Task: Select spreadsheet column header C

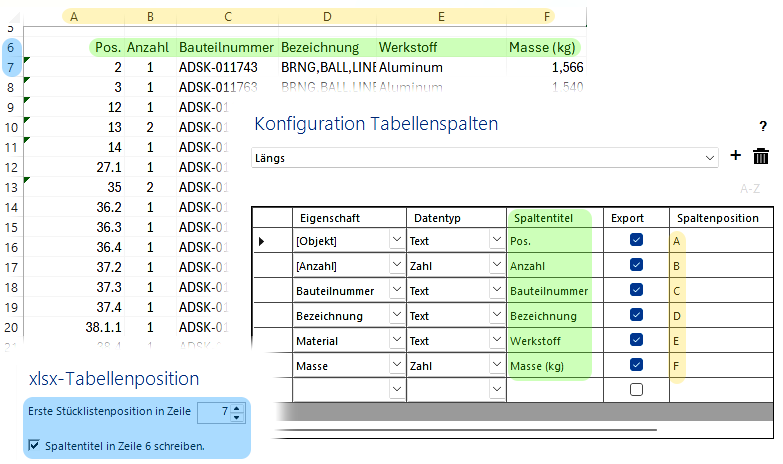Action: coord(228,17)
